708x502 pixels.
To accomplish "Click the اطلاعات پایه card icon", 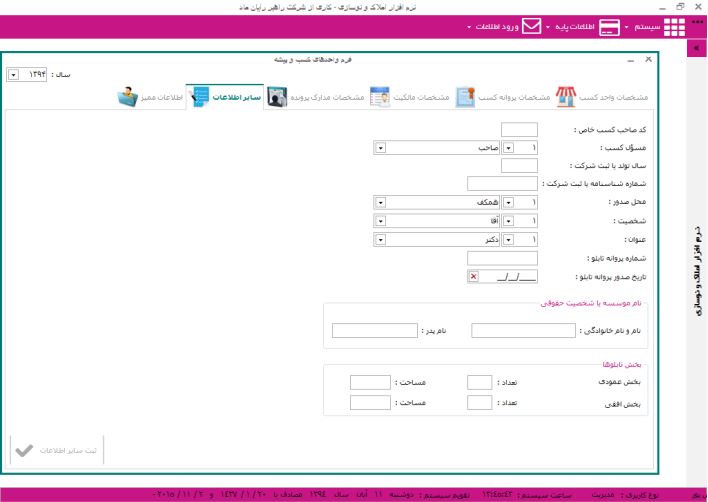I will coord(609,27).
